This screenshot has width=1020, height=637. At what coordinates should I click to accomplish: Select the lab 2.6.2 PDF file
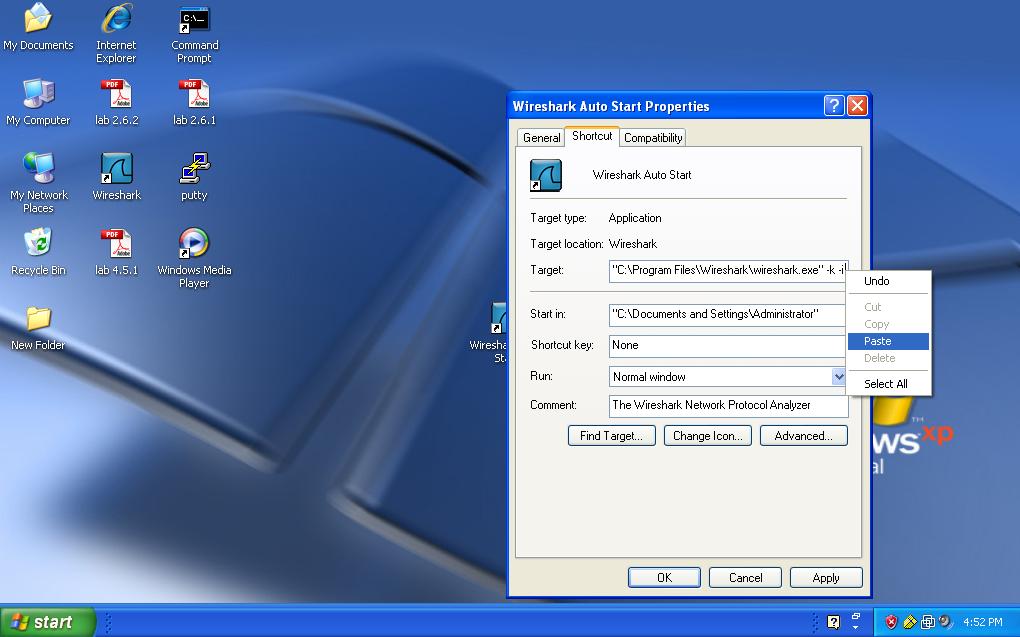116,103
